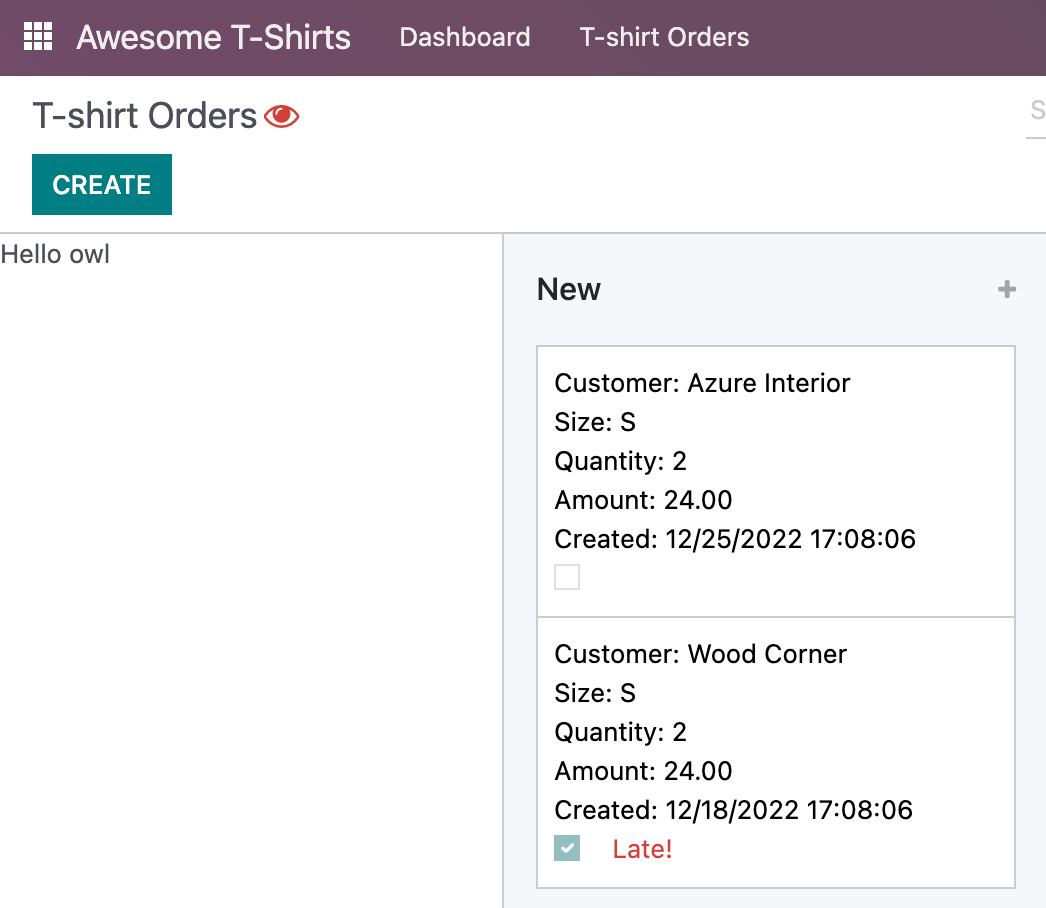The image size is (1046, 908).
Task: Click the red Late! label
Action: [x=642, y=849]
